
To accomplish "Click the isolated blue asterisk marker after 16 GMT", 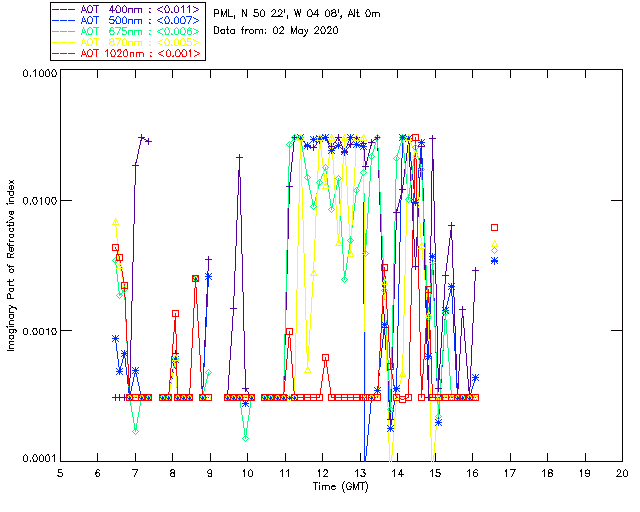I will [494, 261].
